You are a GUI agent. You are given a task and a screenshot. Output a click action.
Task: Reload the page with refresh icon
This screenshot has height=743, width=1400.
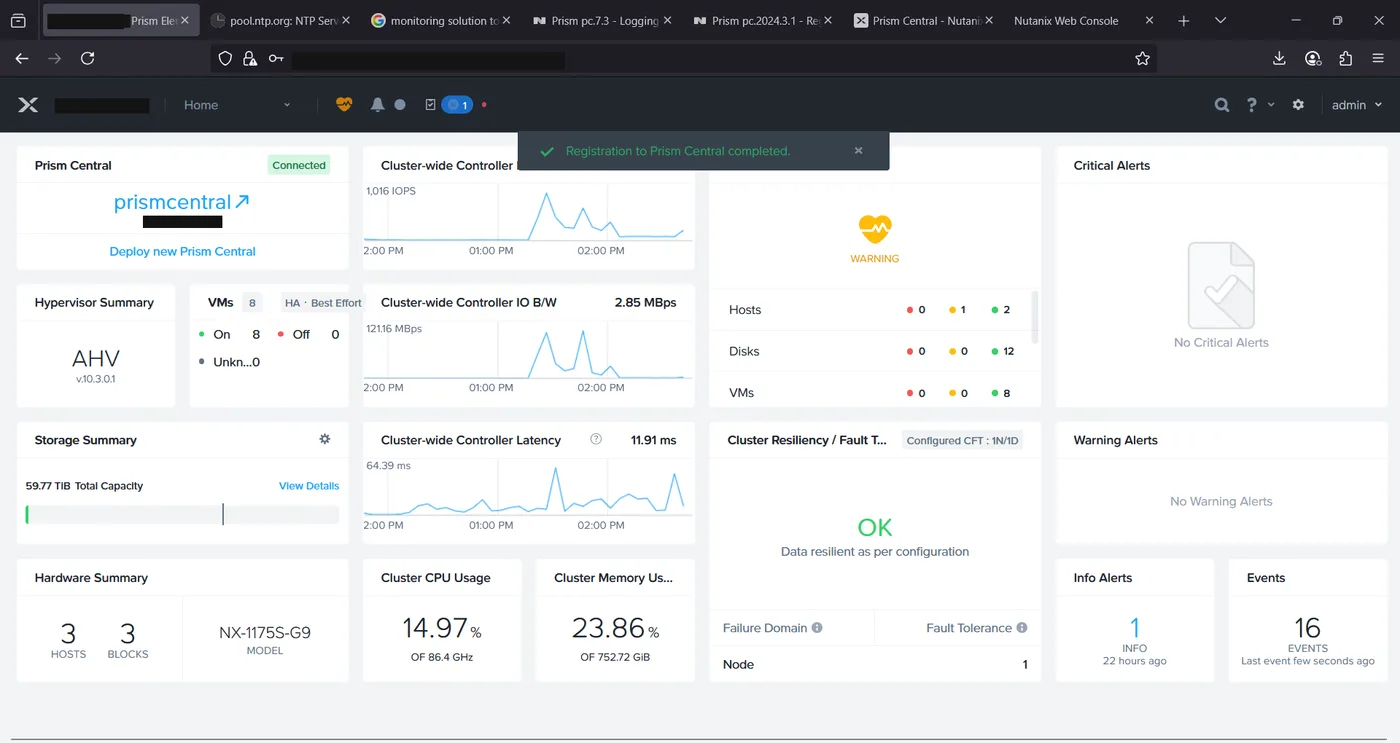(x=87, y=59)
